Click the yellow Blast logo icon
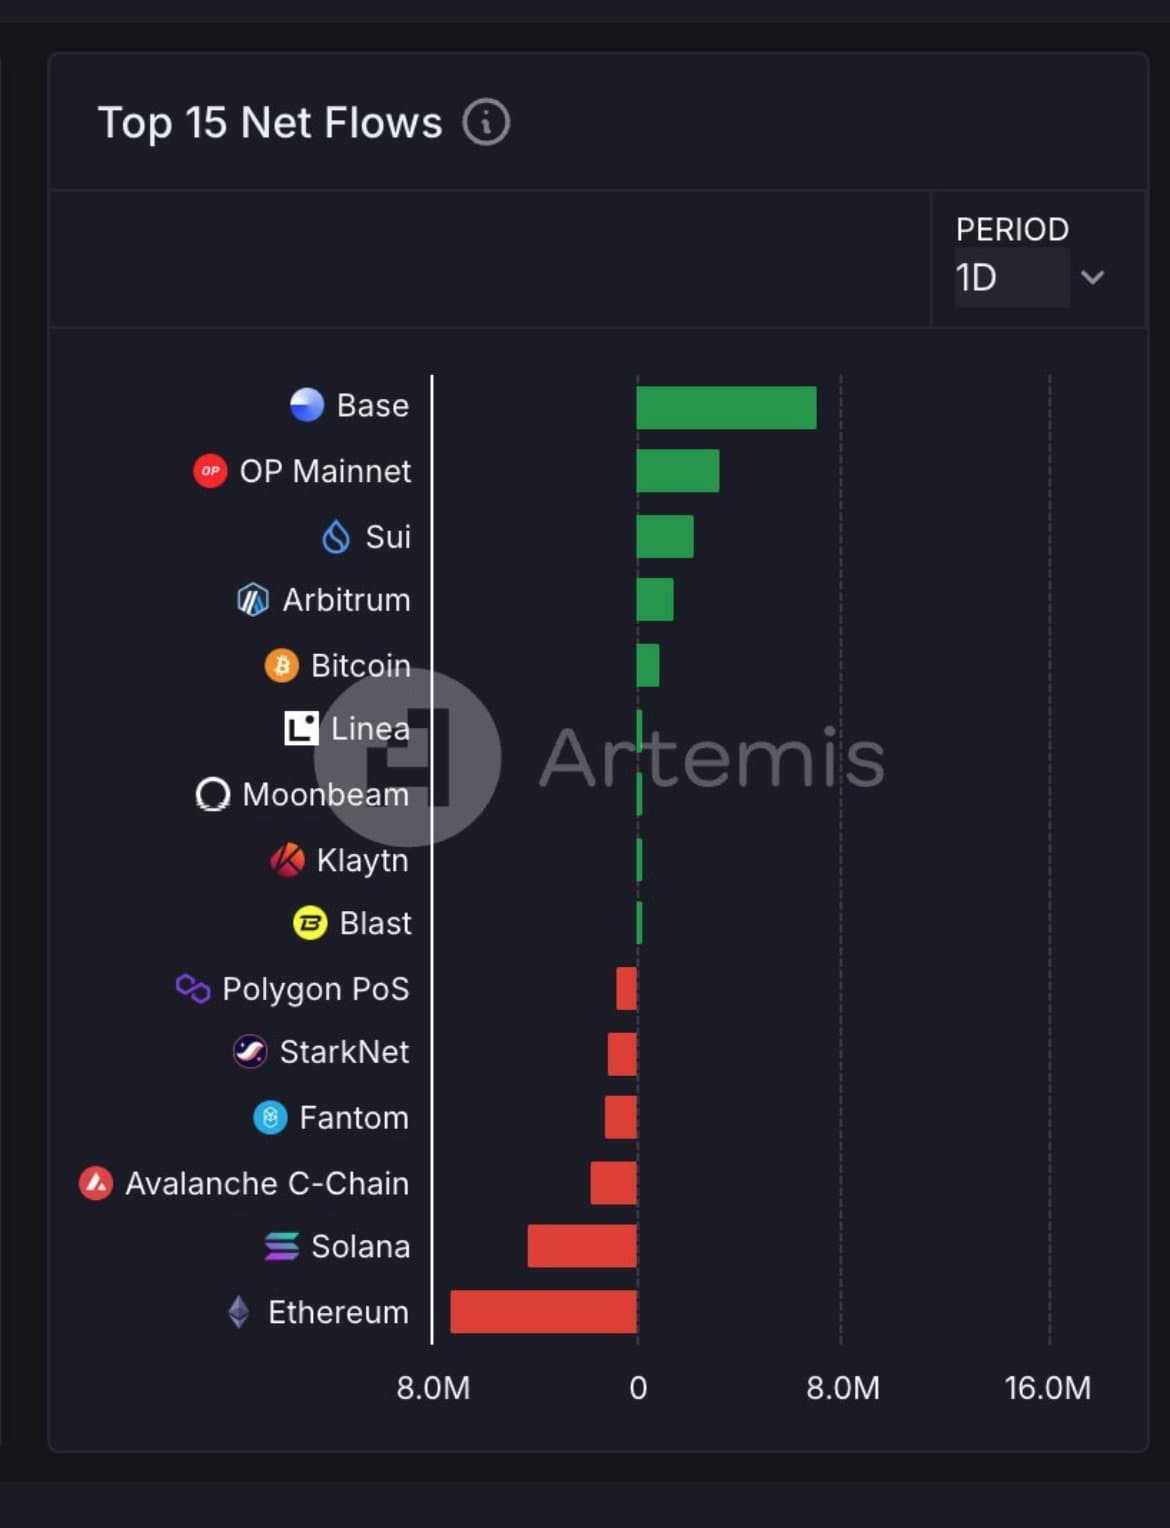This screenshot has width=1170, height=1528. (310, 923)
